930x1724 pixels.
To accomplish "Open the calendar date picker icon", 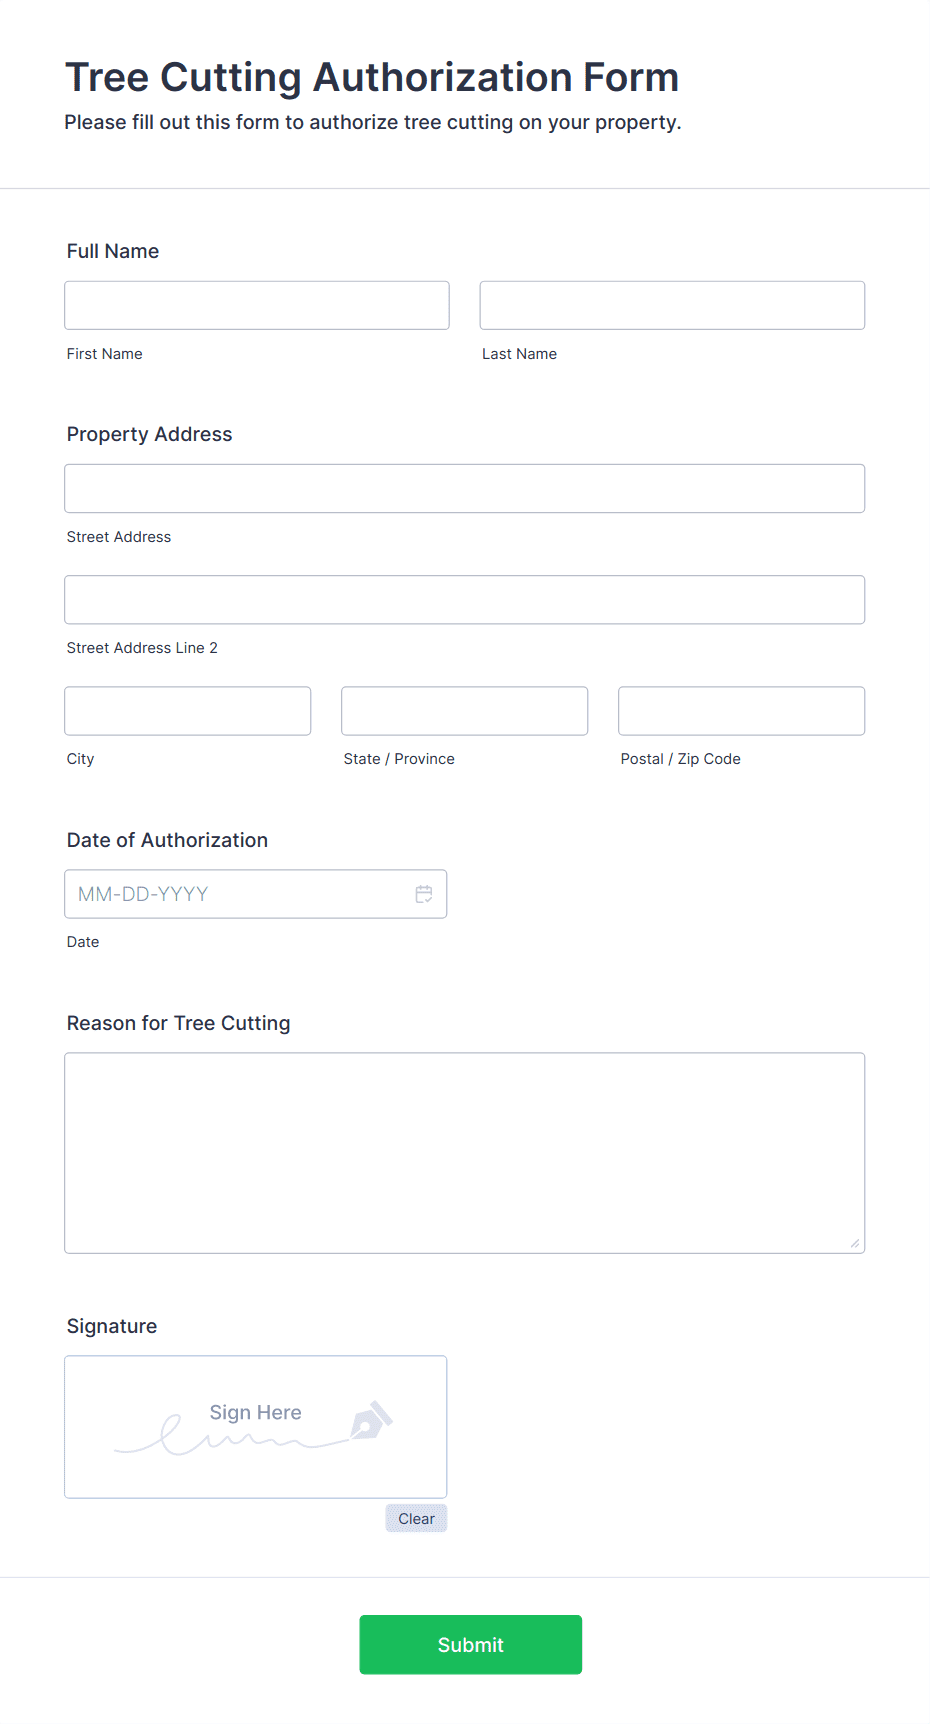I will tap(424, 894).
